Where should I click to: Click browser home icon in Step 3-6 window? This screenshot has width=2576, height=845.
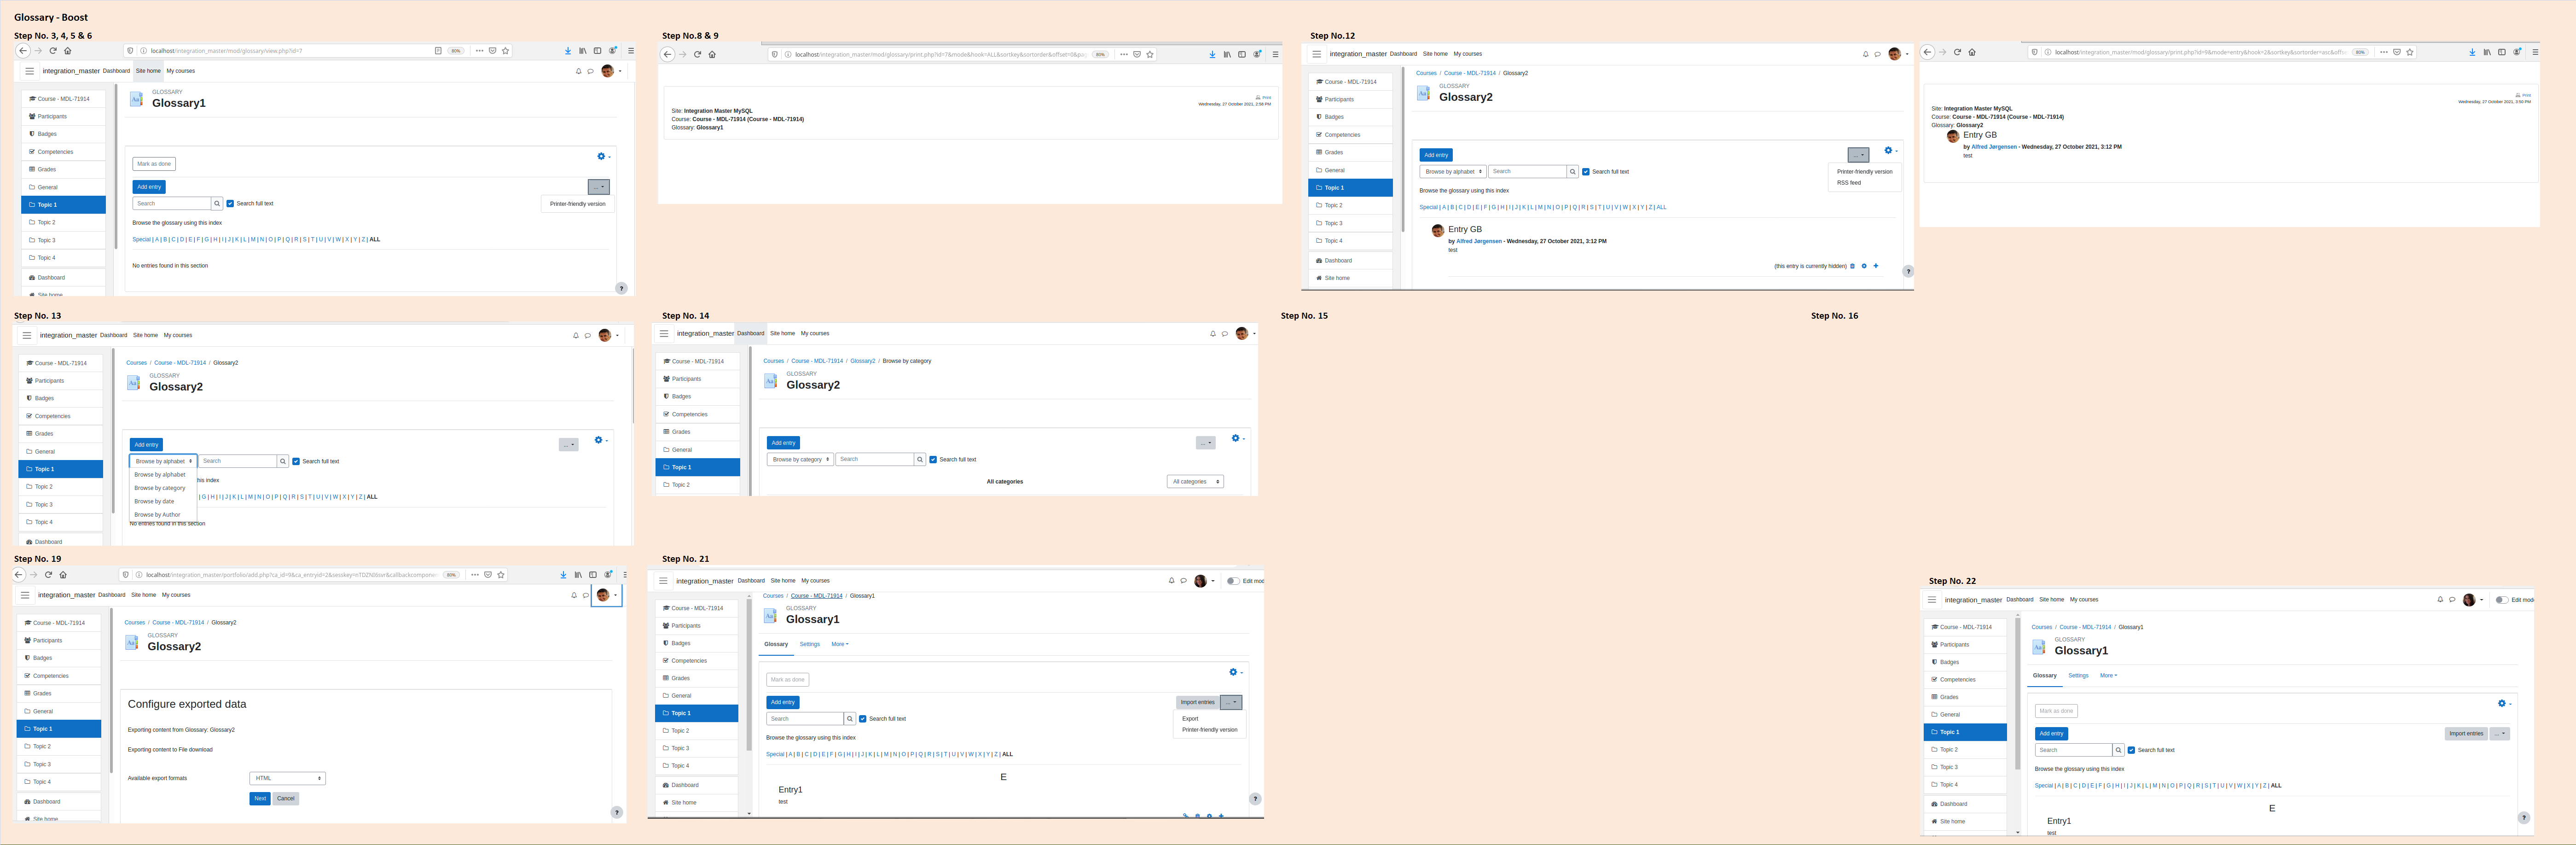68,50
